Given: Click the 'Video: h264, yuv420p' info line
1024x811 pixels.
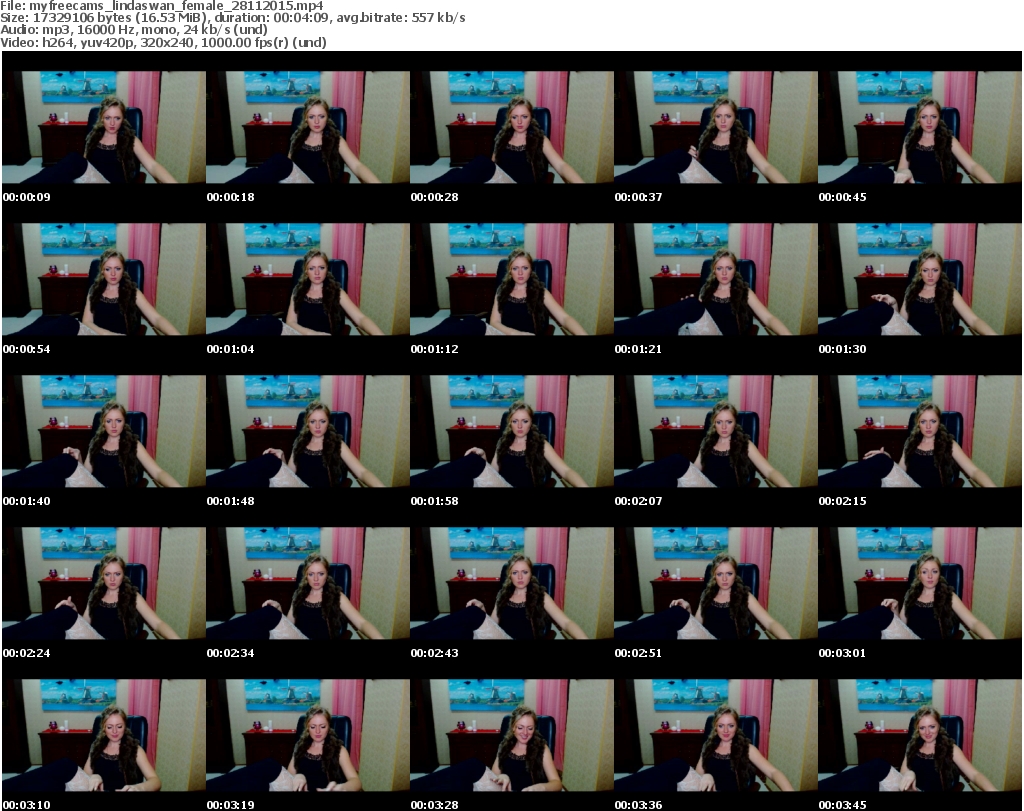Looking at the screenshot, I should click(x=163, y=42).
